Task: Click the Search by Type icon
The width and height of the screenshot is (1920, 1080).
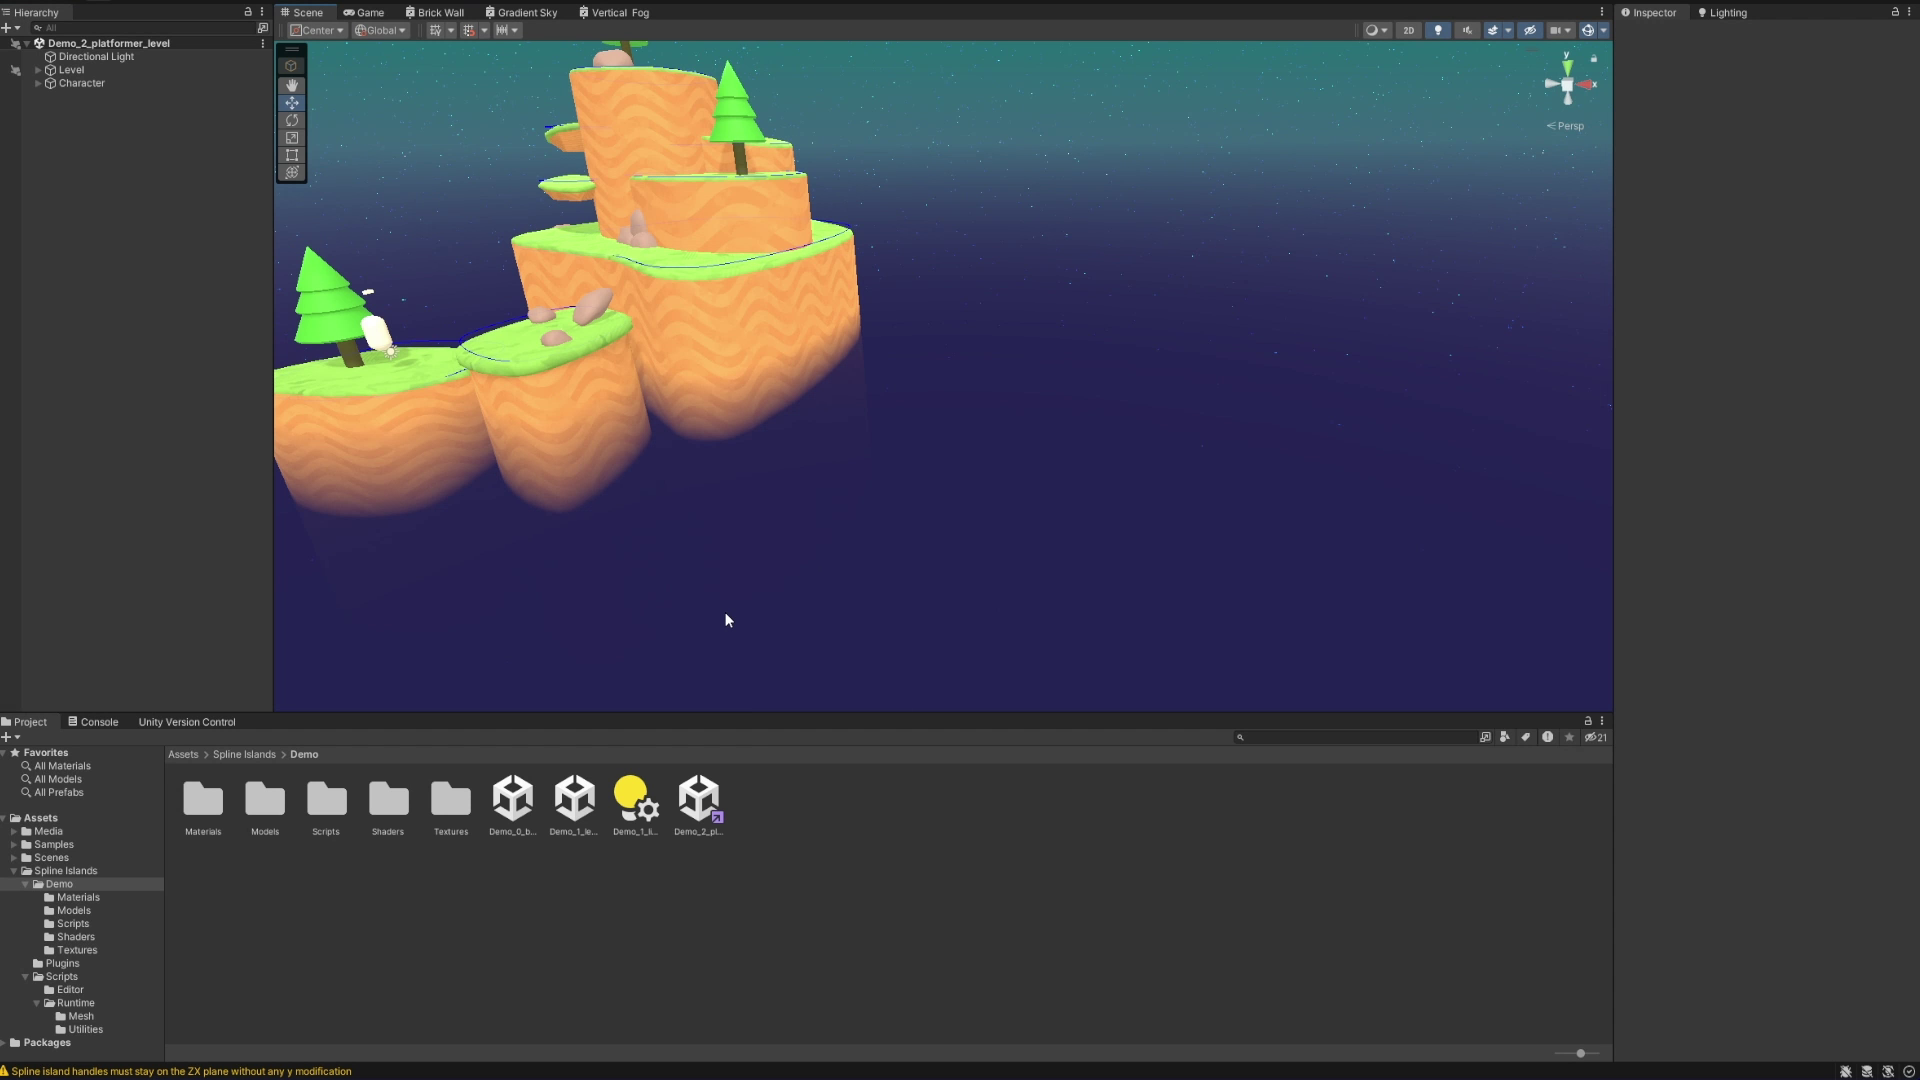Action: pos(1505,737)
